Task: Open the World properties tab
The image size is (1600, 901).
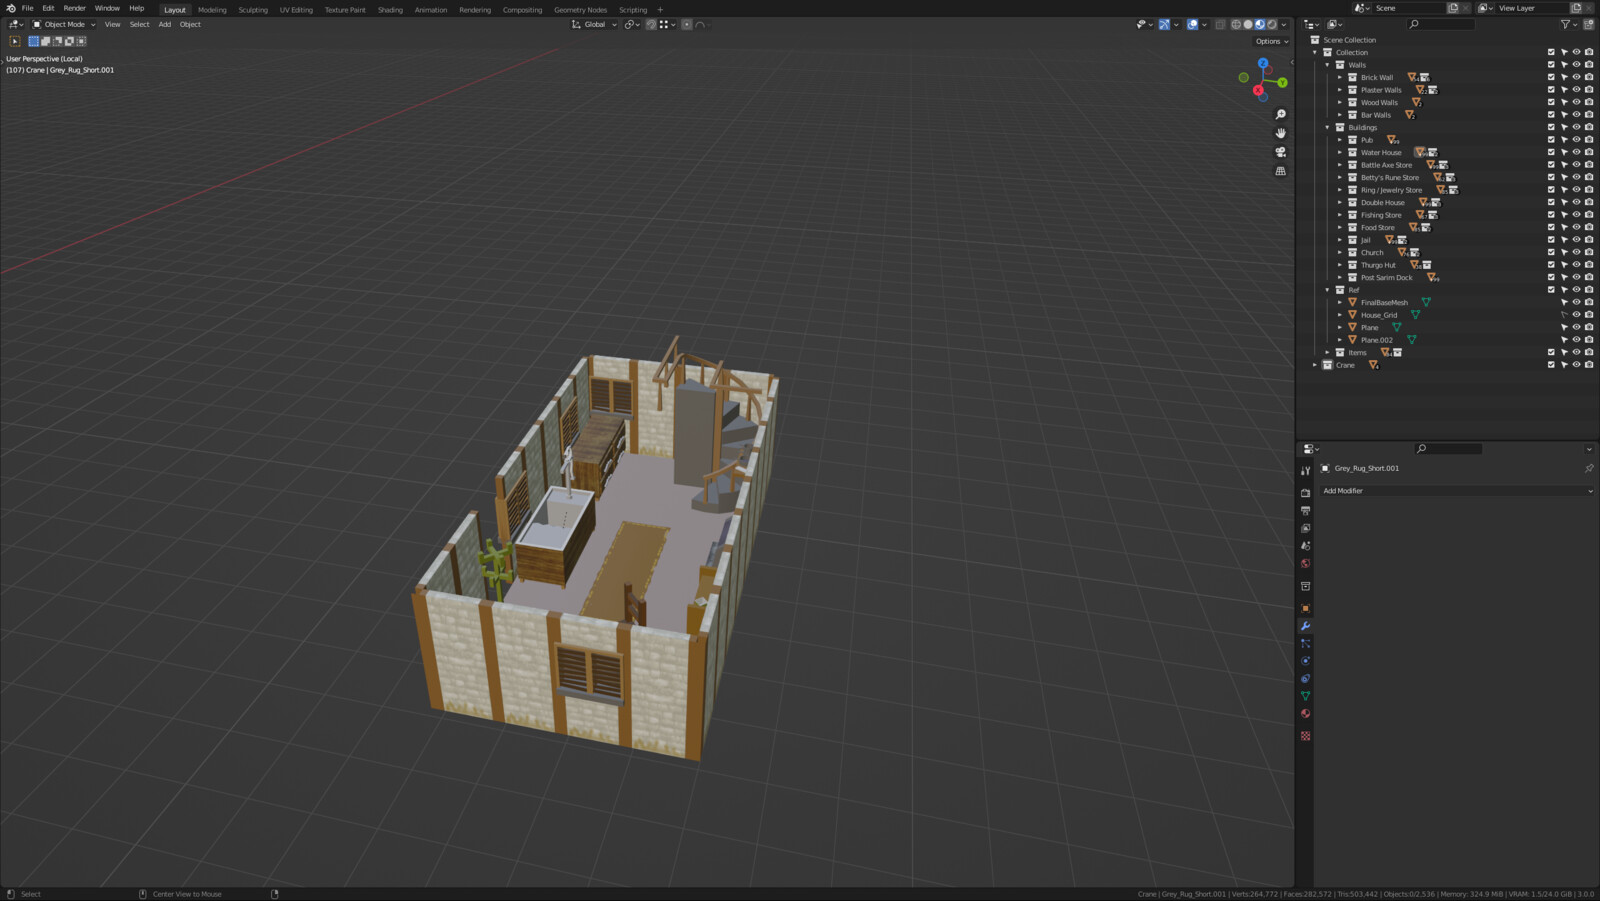Action: click(1305, 563)
